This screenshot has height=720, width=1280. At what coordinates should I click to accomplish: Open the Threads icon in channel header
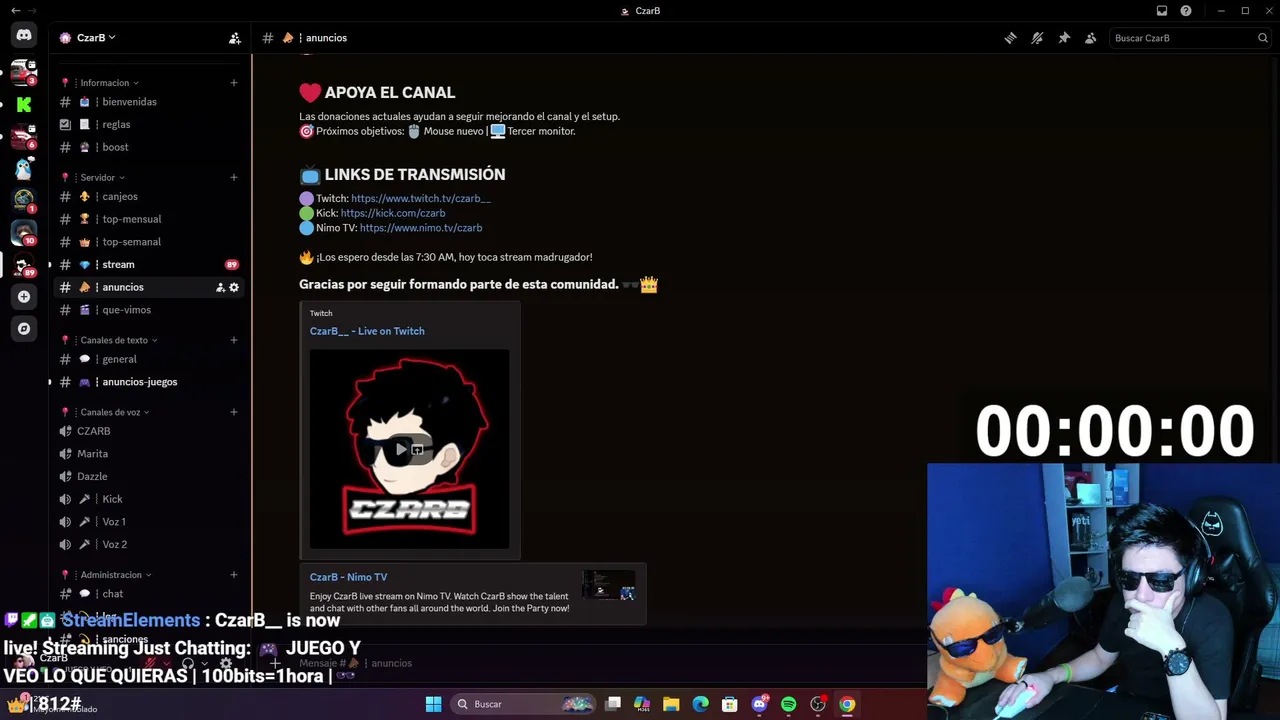(1010, 38)
